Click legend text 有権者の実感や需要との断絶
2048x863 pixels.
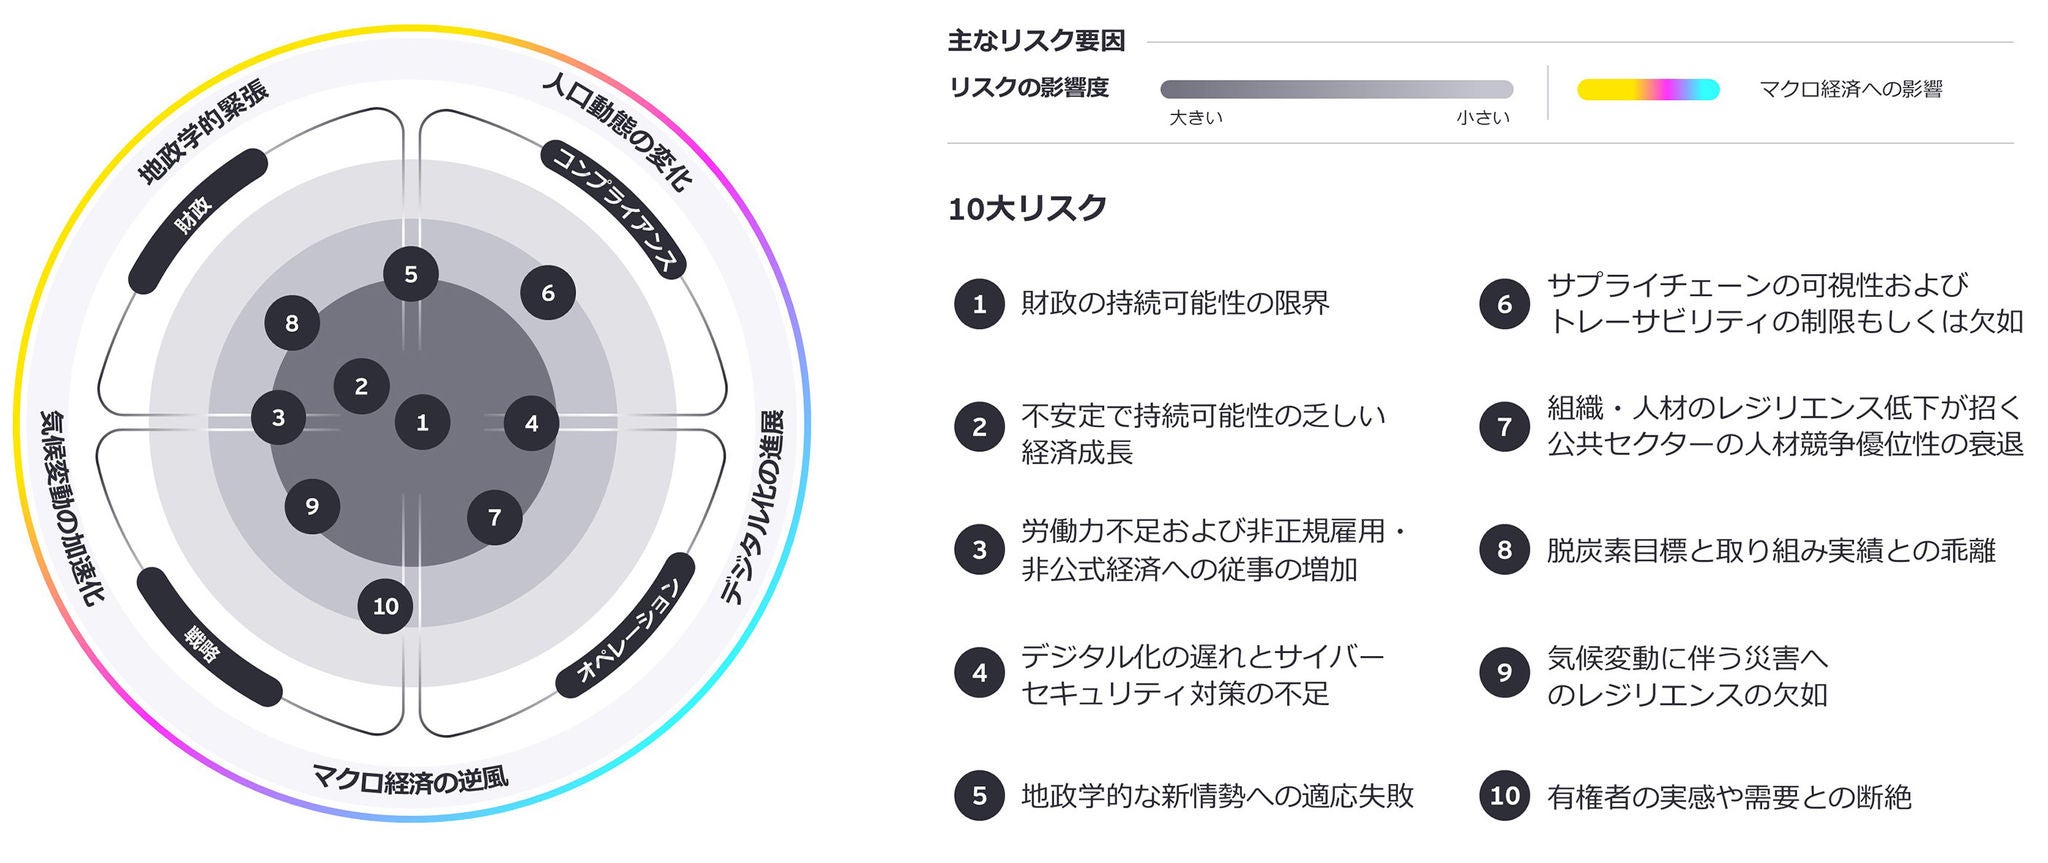tap(1728, 797)
